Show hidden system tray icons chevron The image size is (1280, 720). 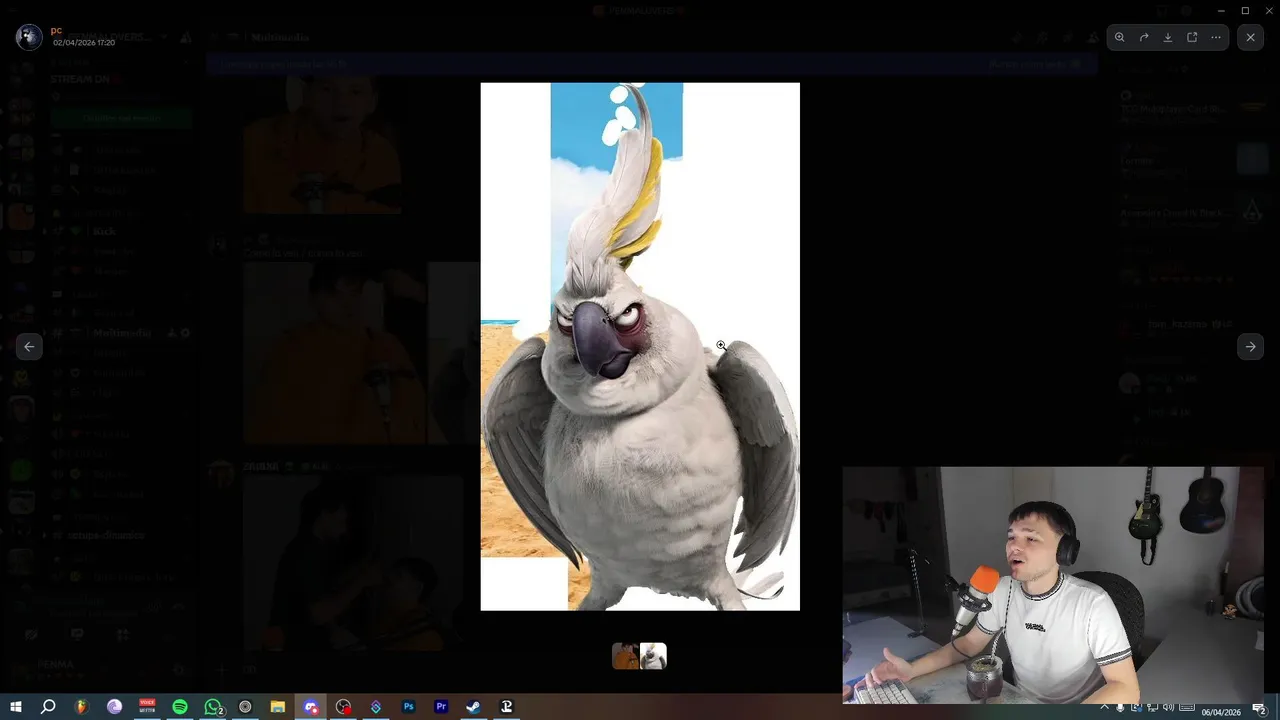(1105, 708)
